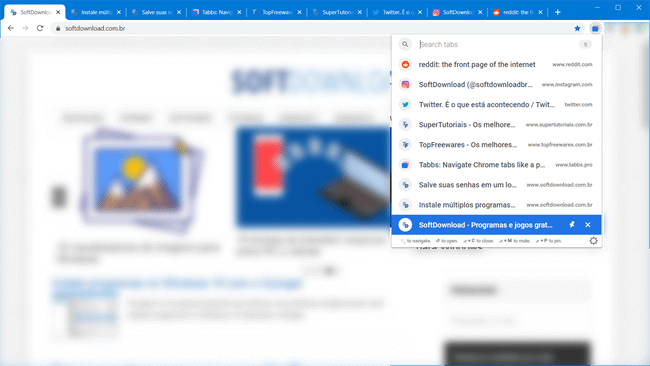Click the Instale múltiplos programas favicon

pos(405,205)
